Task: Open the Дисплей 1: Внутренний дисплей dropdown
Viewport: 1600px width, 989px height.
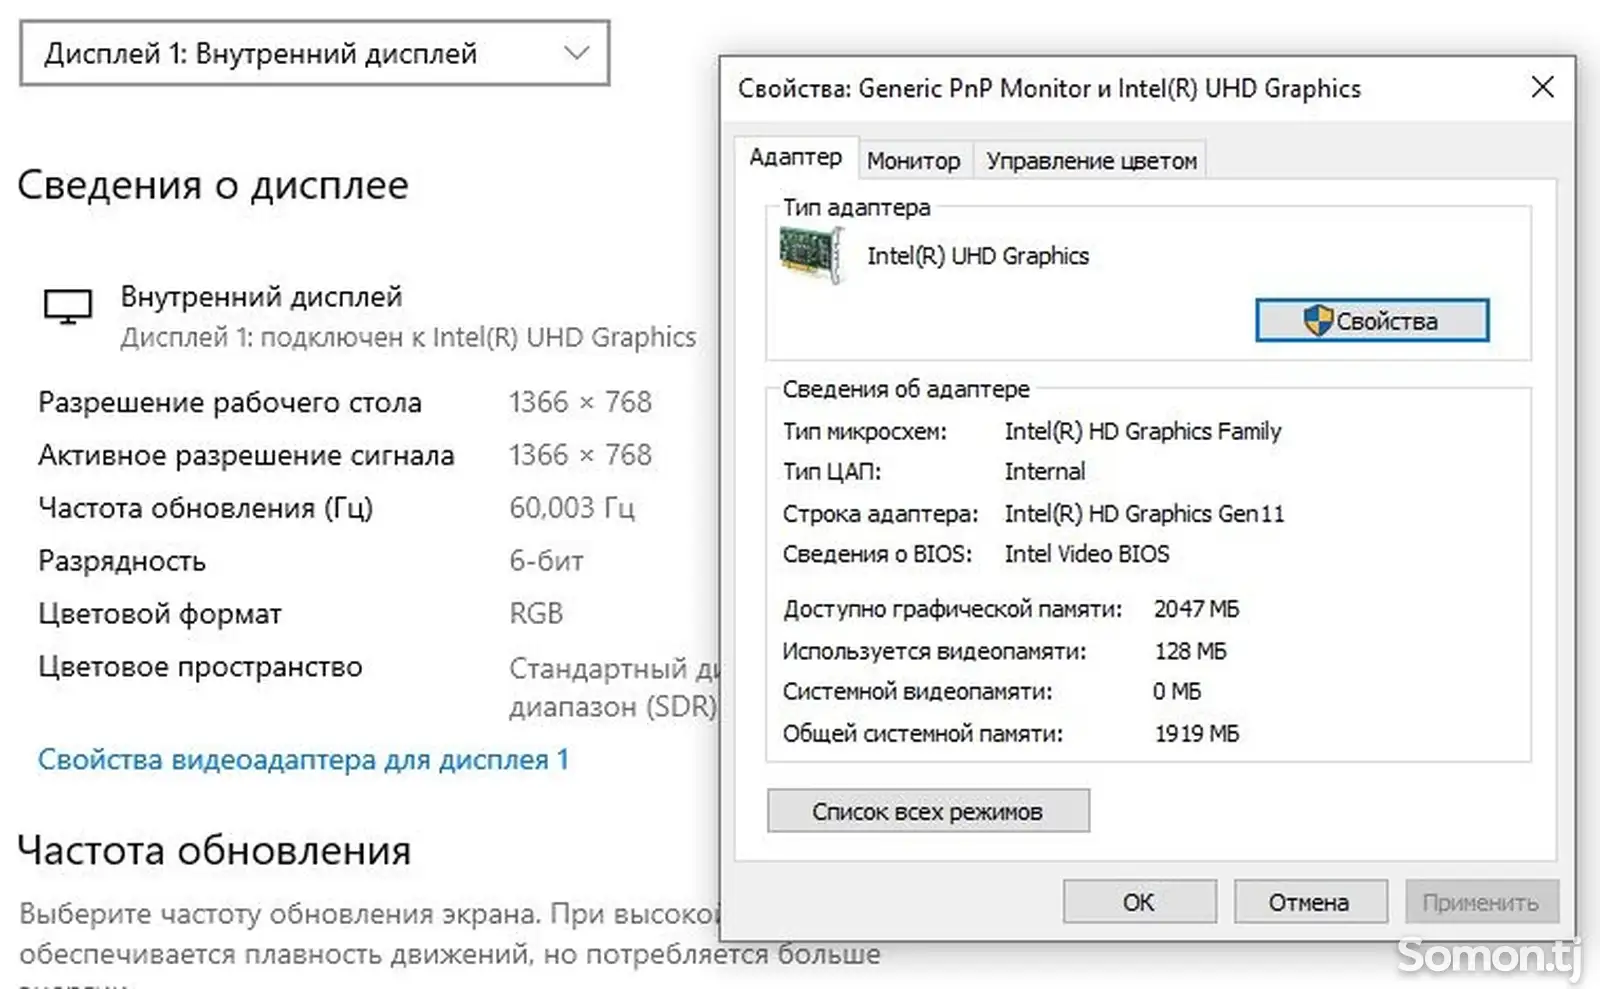Action: coord(314,53)
